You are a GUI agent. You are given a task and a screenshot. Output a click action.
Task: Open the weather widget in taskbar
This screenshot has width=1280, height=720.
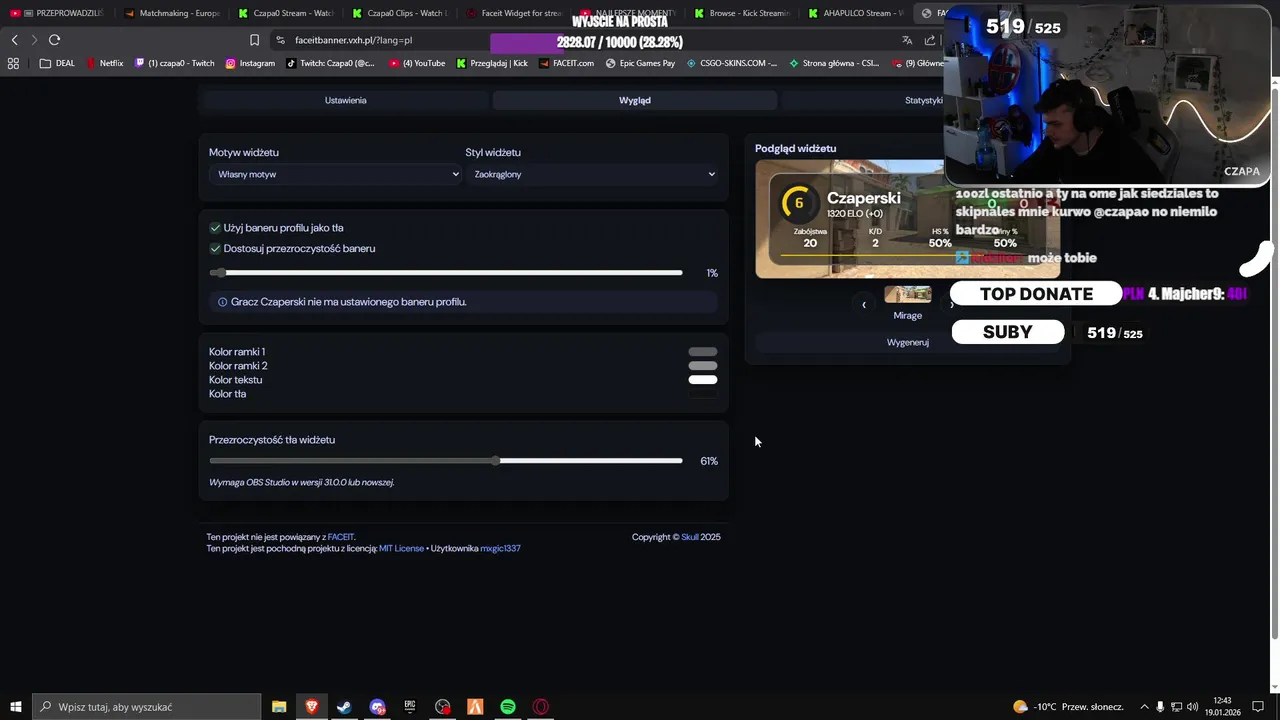point(1068,707)
